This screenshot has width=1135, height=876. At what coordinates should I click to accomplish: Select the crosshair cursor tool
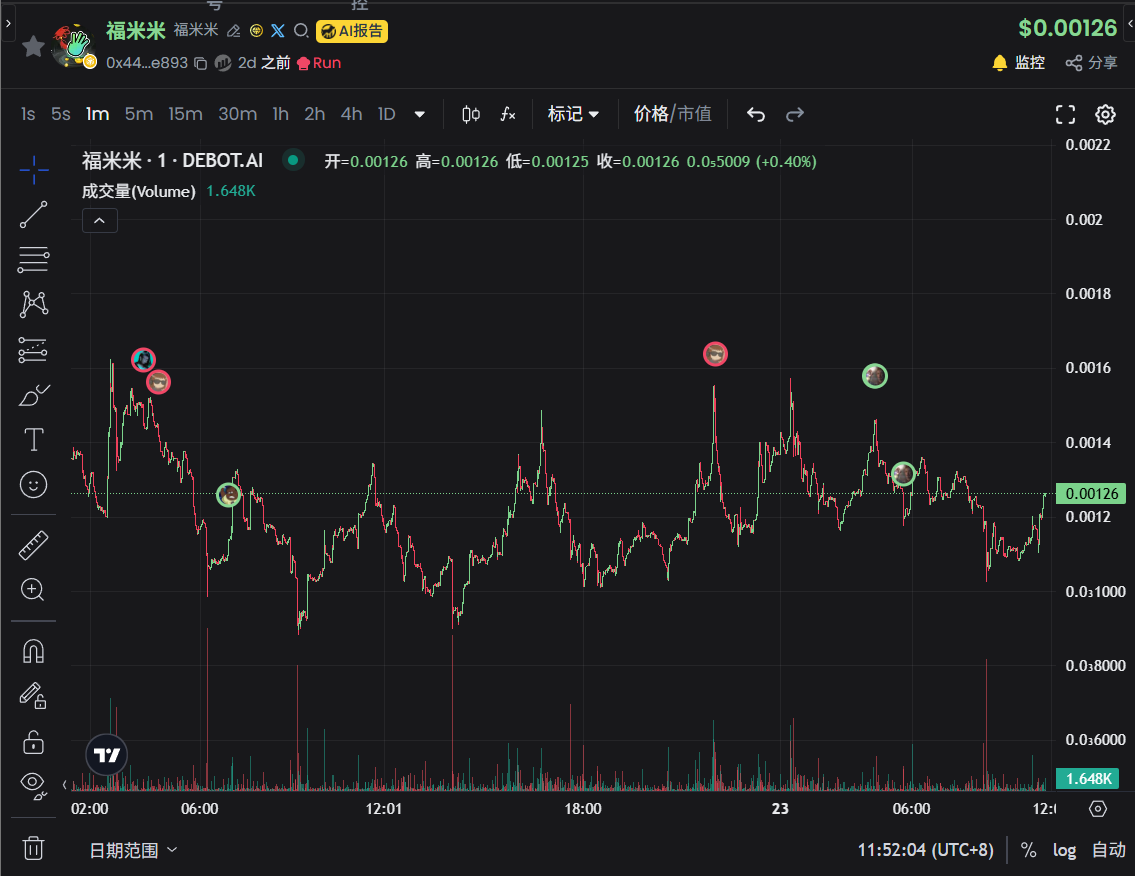pos(33,170)
